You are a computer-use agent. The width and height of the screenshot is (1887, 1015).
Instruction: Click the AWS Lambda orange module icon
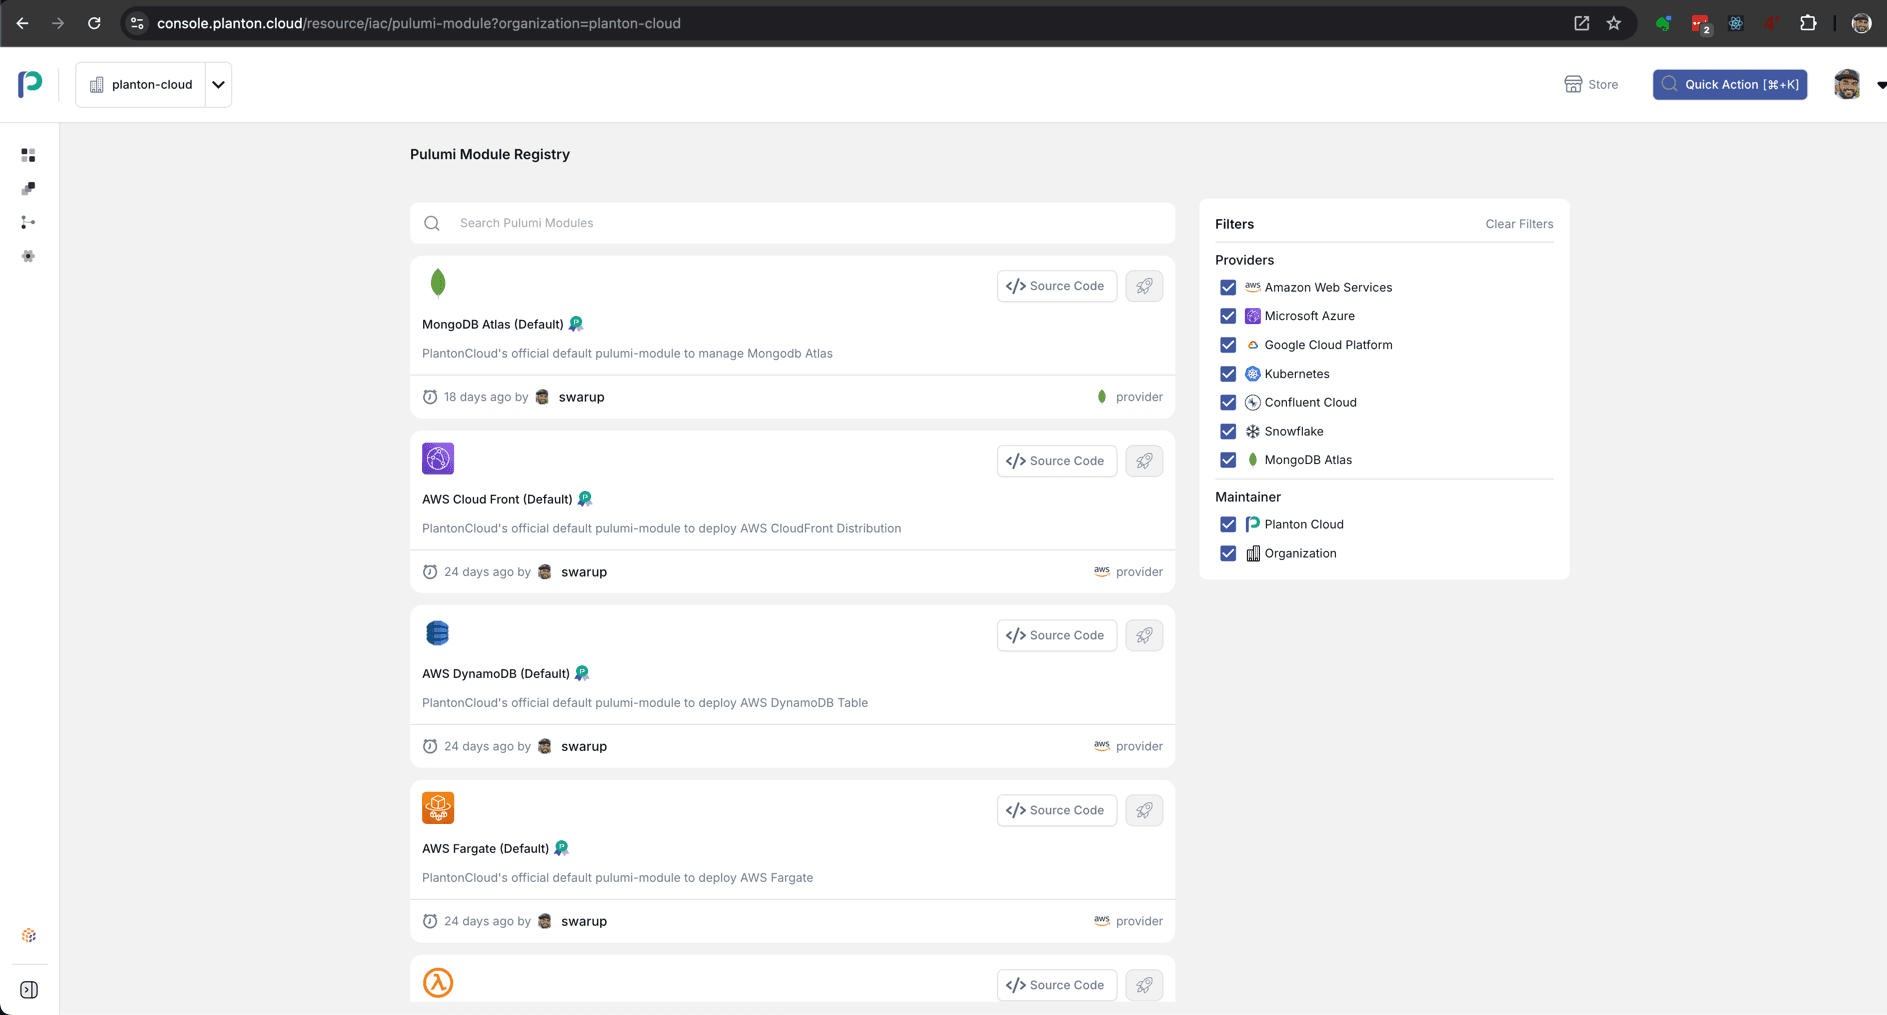tap(438, 982)
